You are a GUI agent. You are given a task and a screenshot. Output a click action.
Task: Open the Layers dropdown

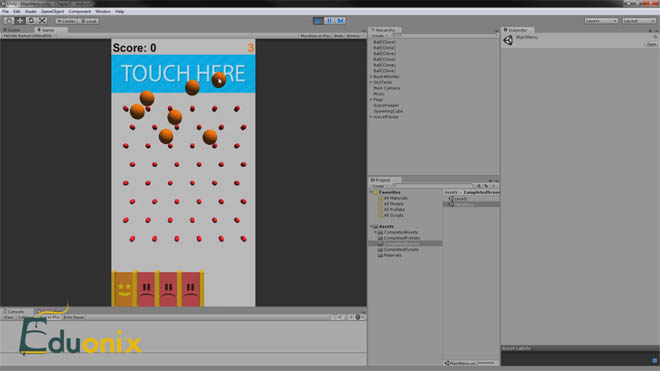(601, 21)
